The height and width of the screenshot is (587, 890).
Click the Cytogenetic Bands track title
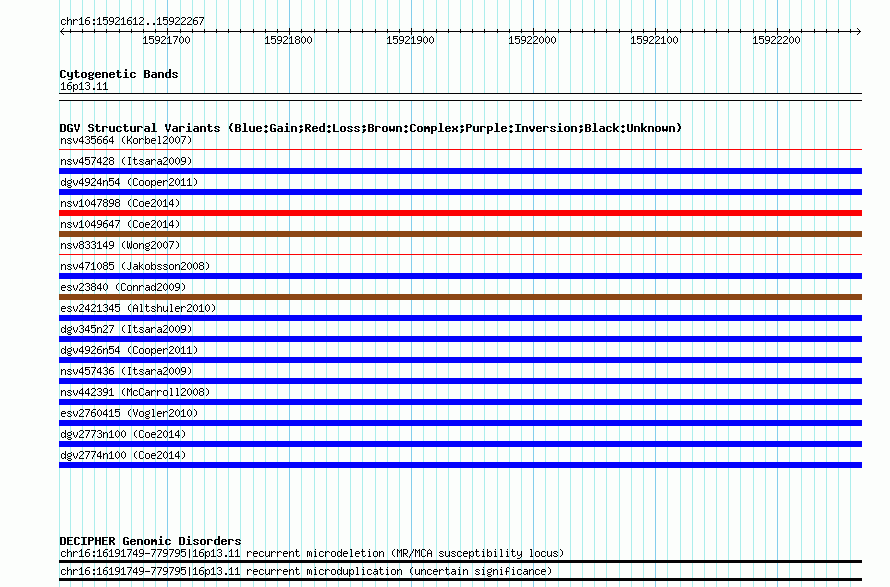119,74
